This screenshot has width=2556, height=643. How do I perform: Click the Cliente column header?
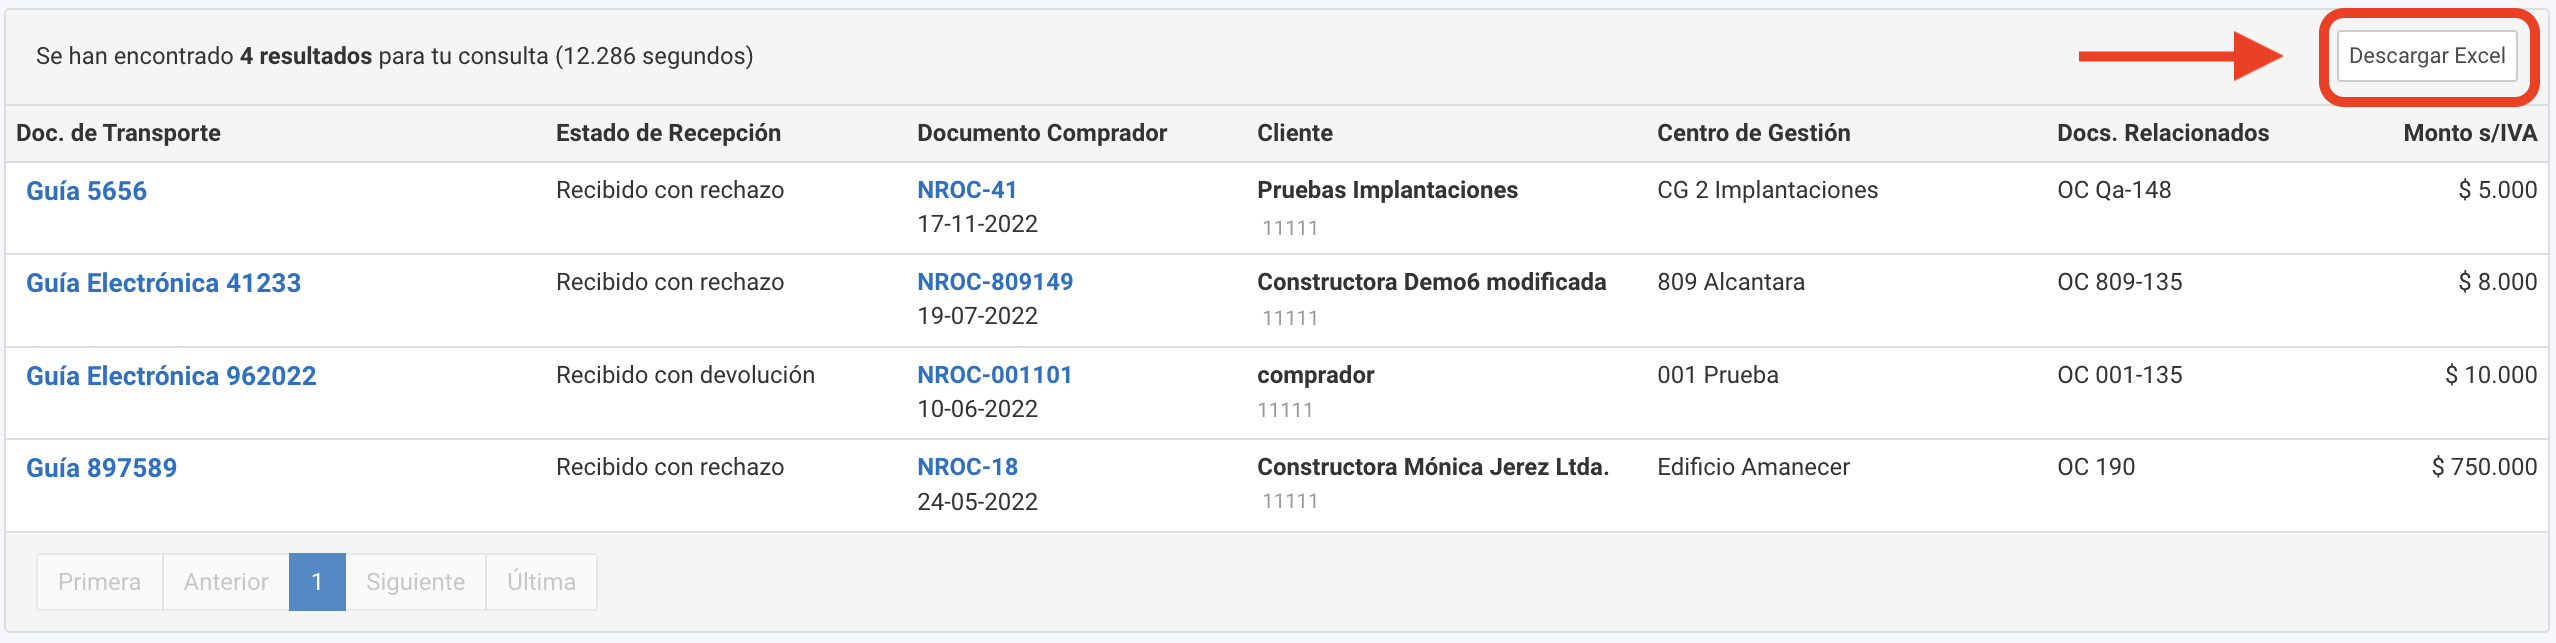click(x=1294, y=133)
